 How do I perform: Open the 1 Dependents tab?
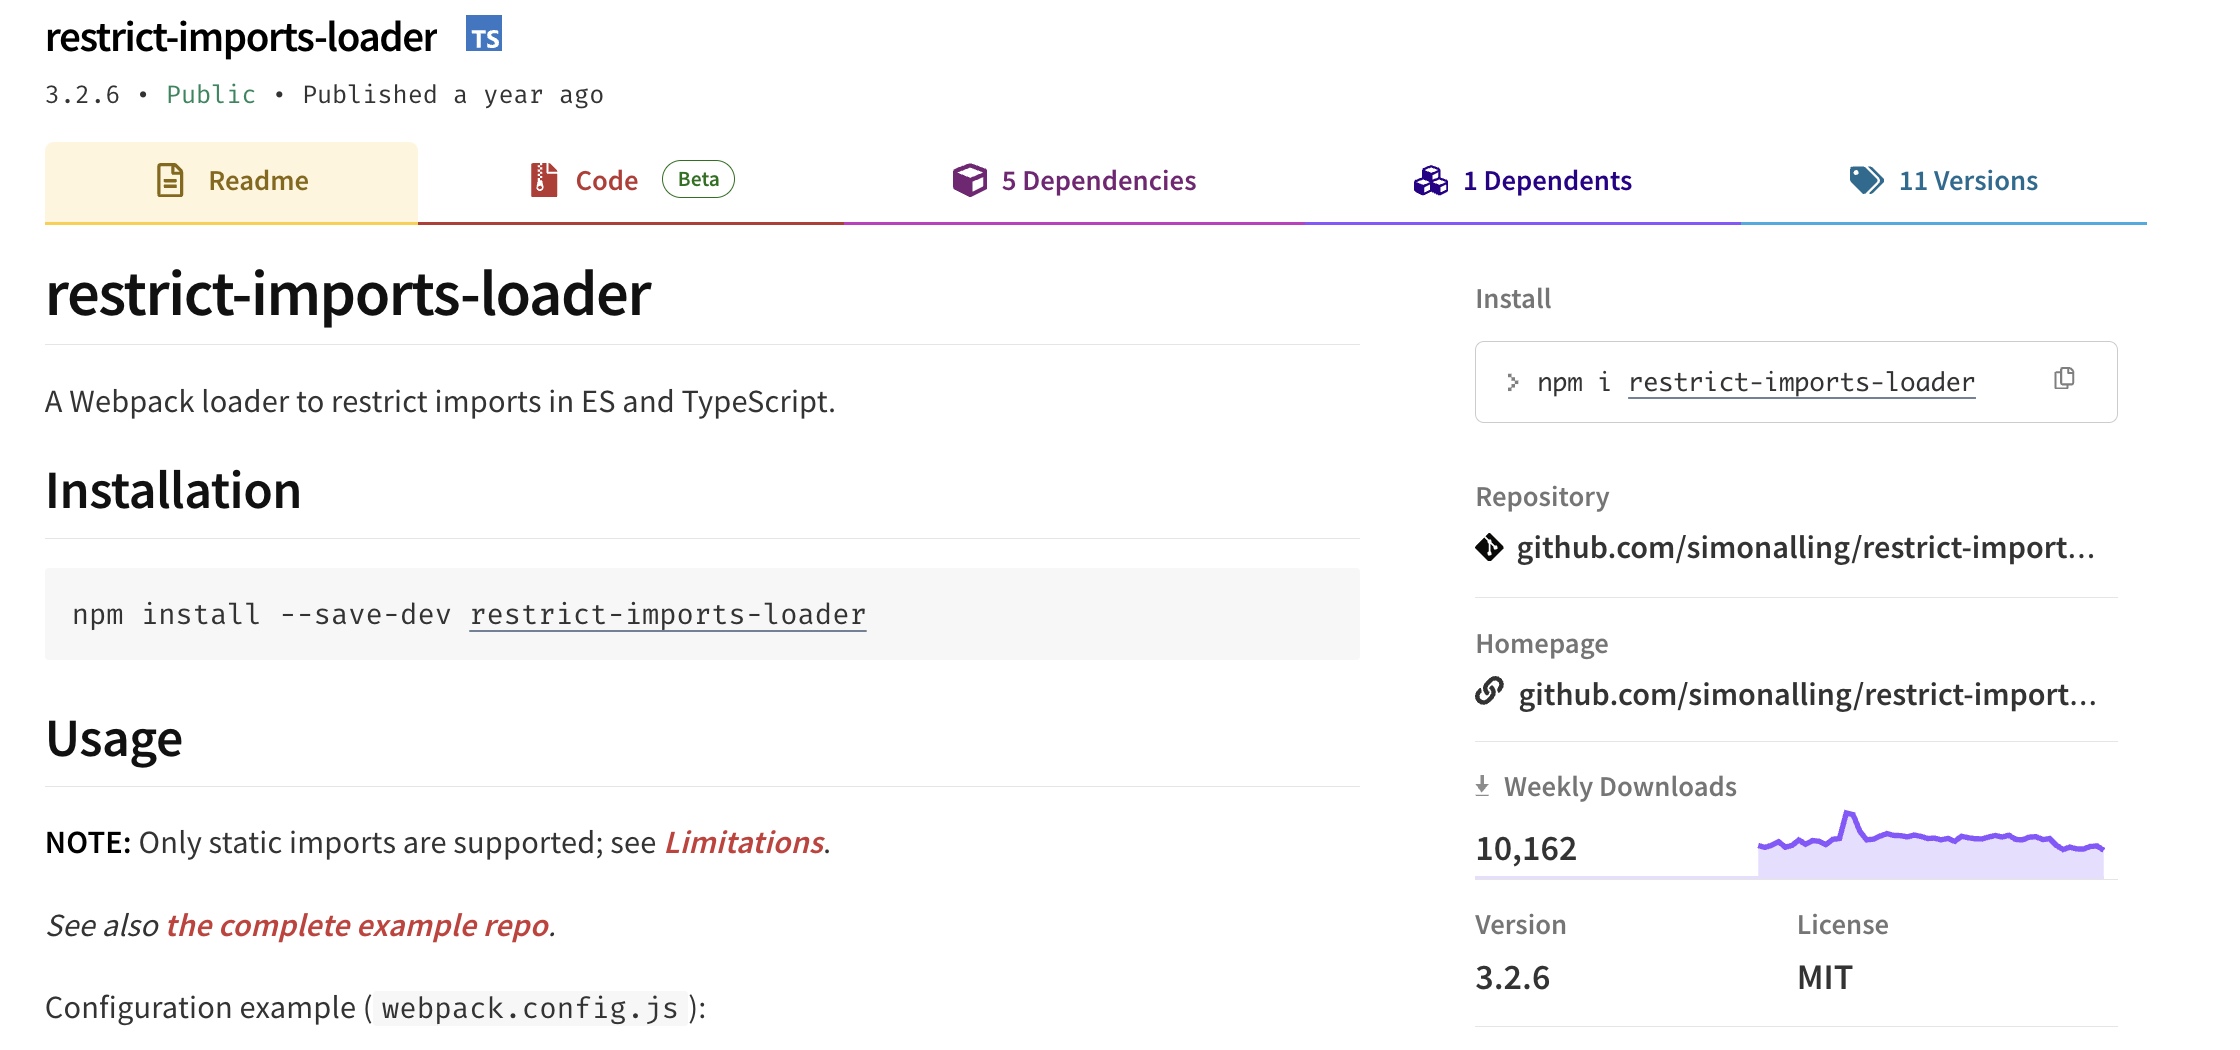(x=1547, y=181)
